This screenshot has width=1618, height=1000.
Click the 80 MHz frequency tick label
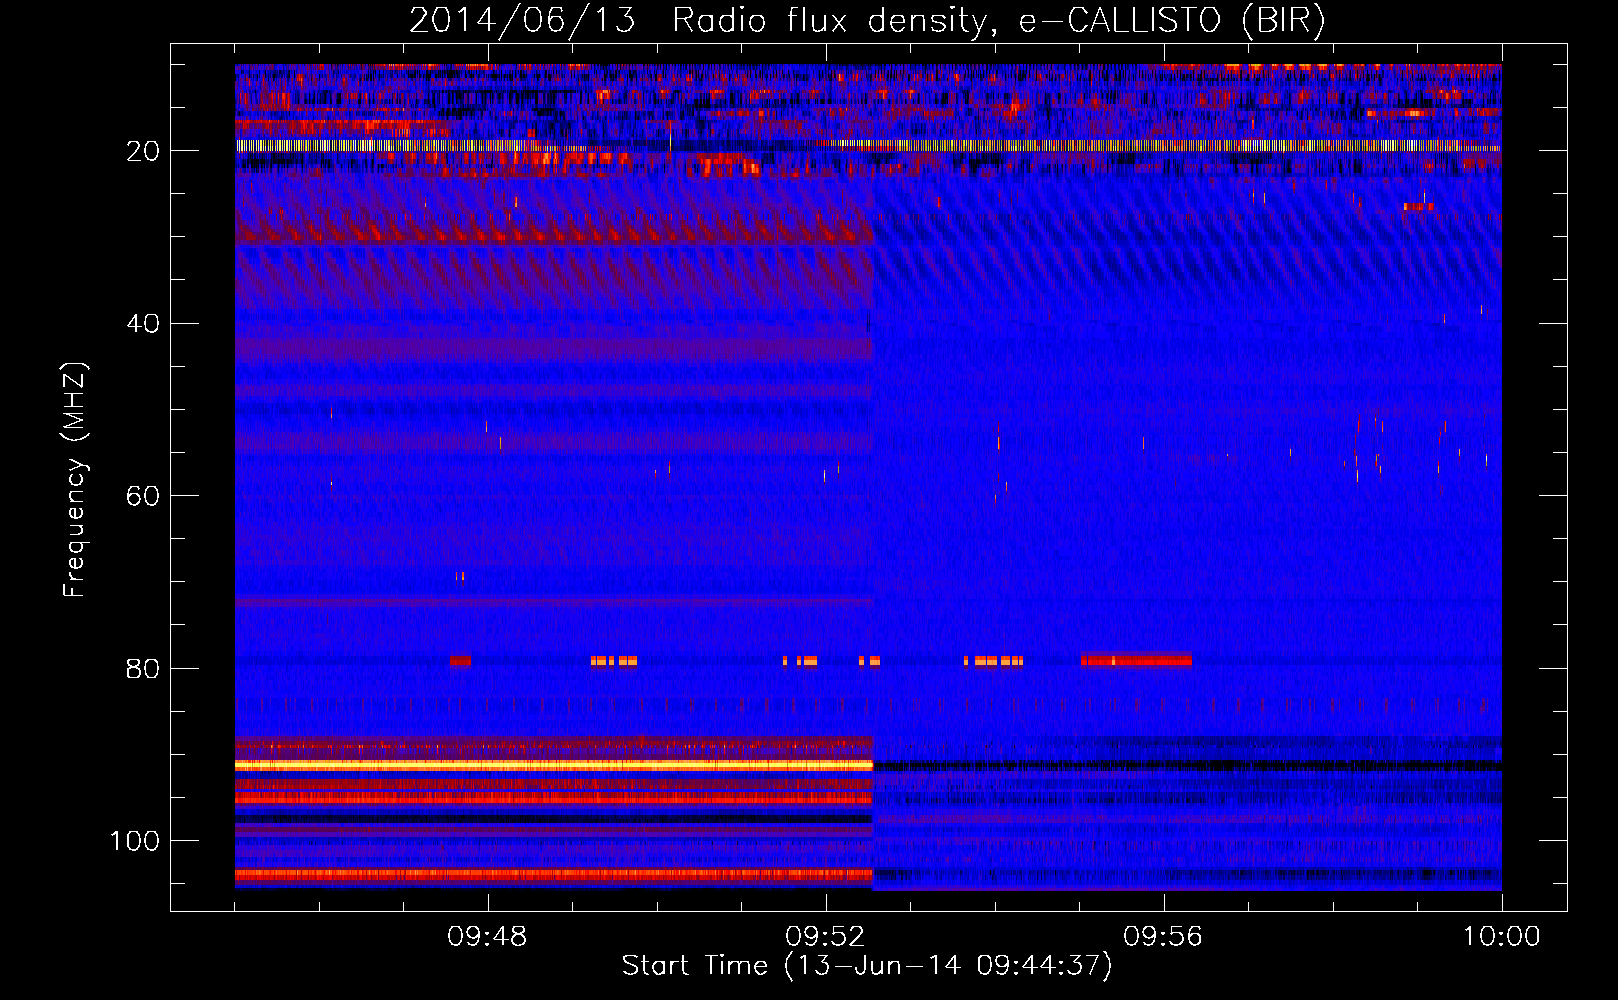point(143,669)
